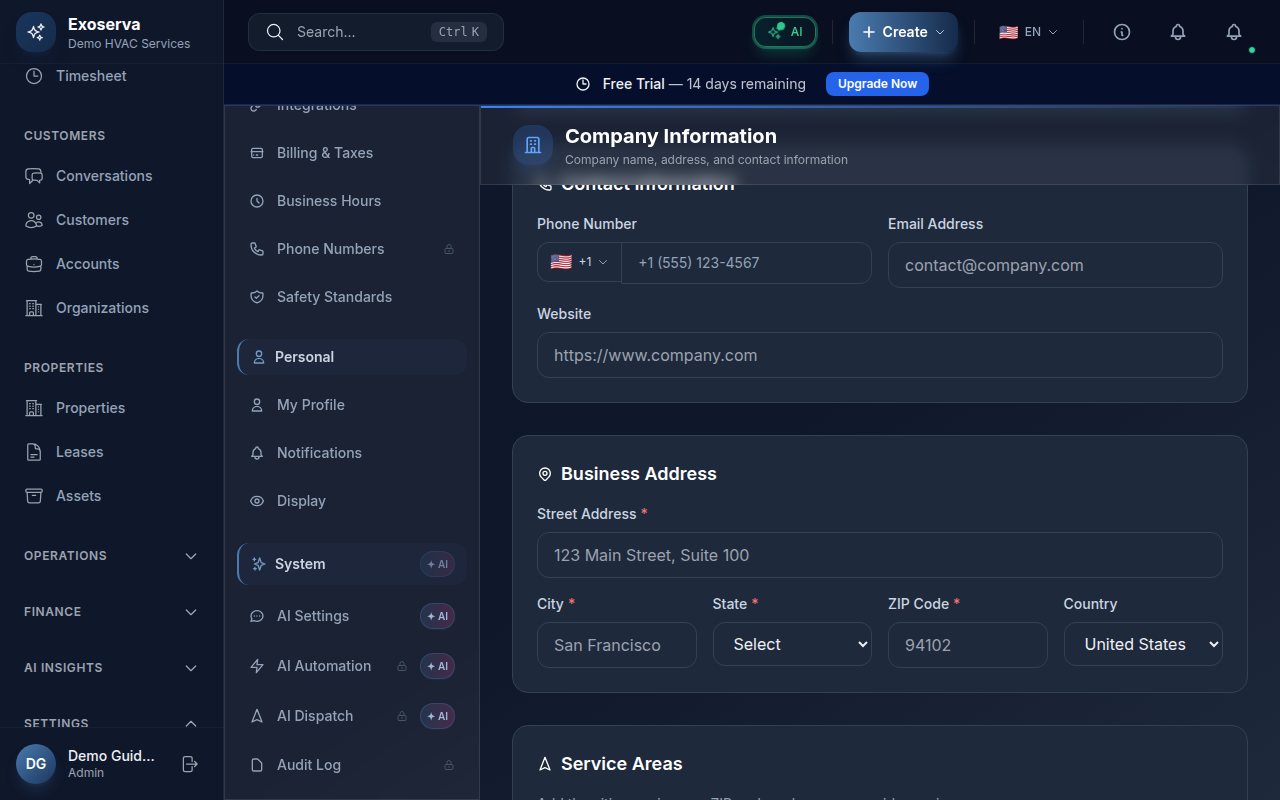This screenshot has width=1280, height=800.
Task: Expand the Finance sidebar section
Action: (111, 612)
